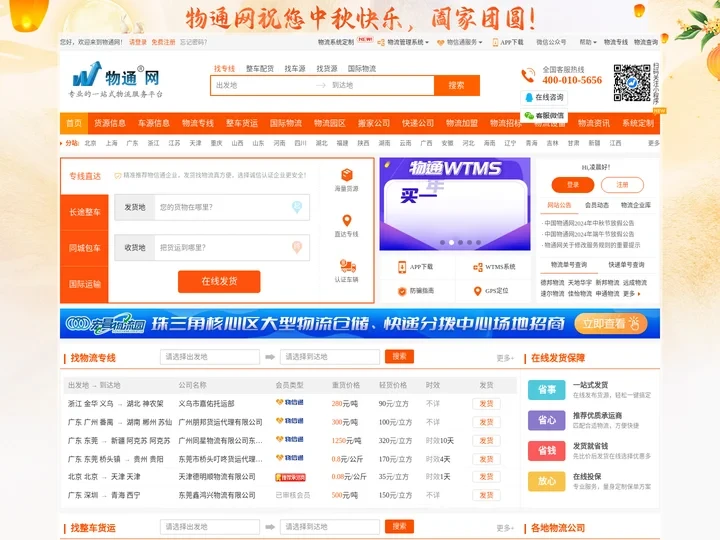Click the orange 搜索 button in header
Screen dimensions: 720x540
[x=456, y=85]
